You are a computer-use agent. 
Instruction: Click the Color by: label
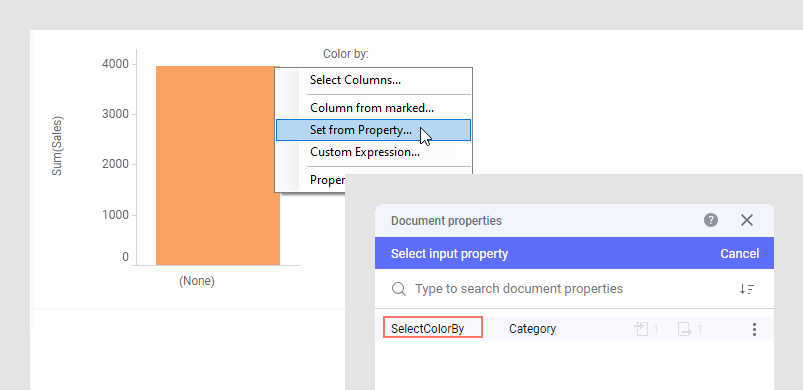tap(346, 54)
